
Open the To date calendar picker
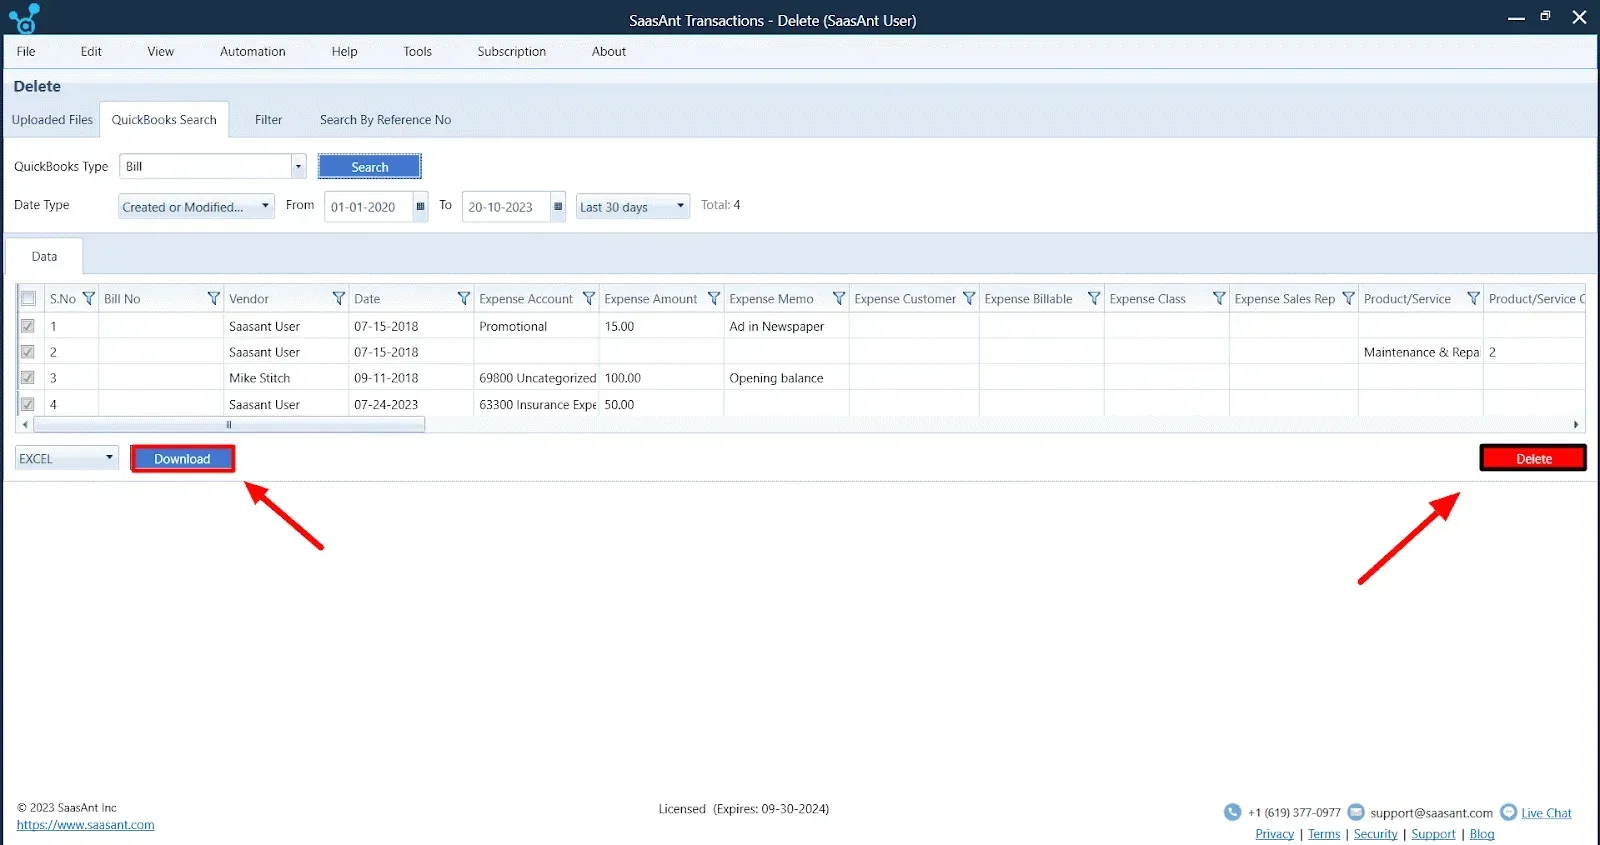(x=558, y=207)
